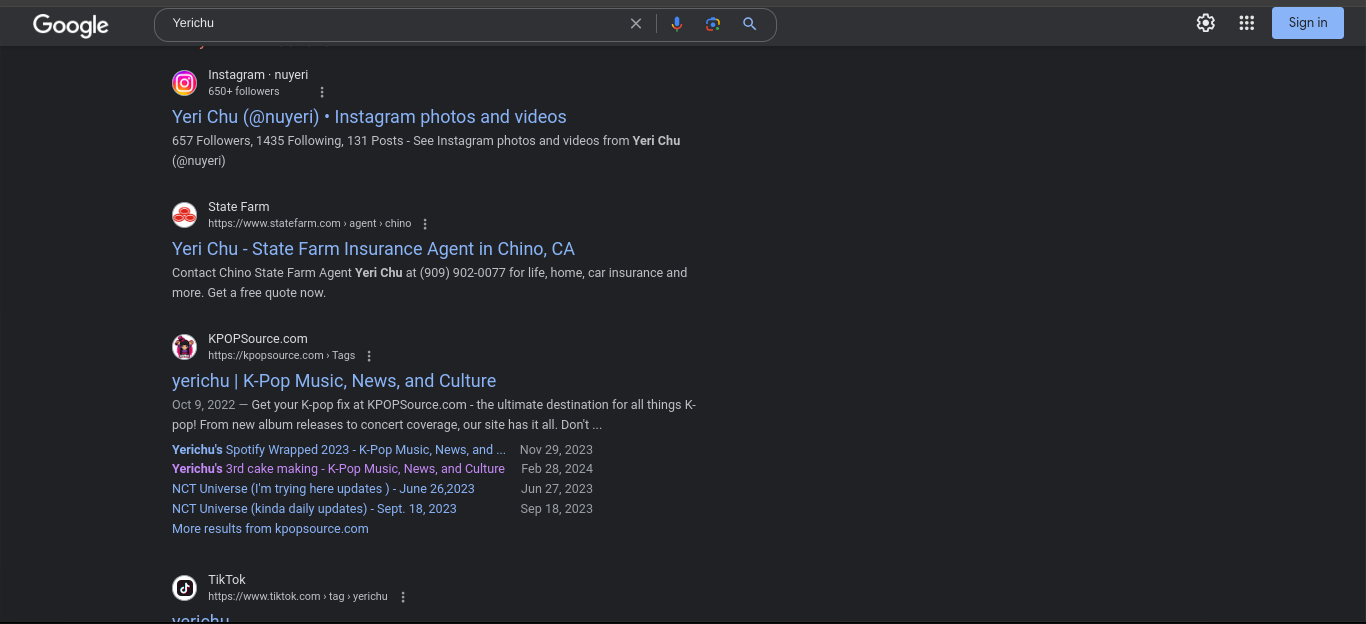Click the State Farm favicon

[x=184, y=215]
